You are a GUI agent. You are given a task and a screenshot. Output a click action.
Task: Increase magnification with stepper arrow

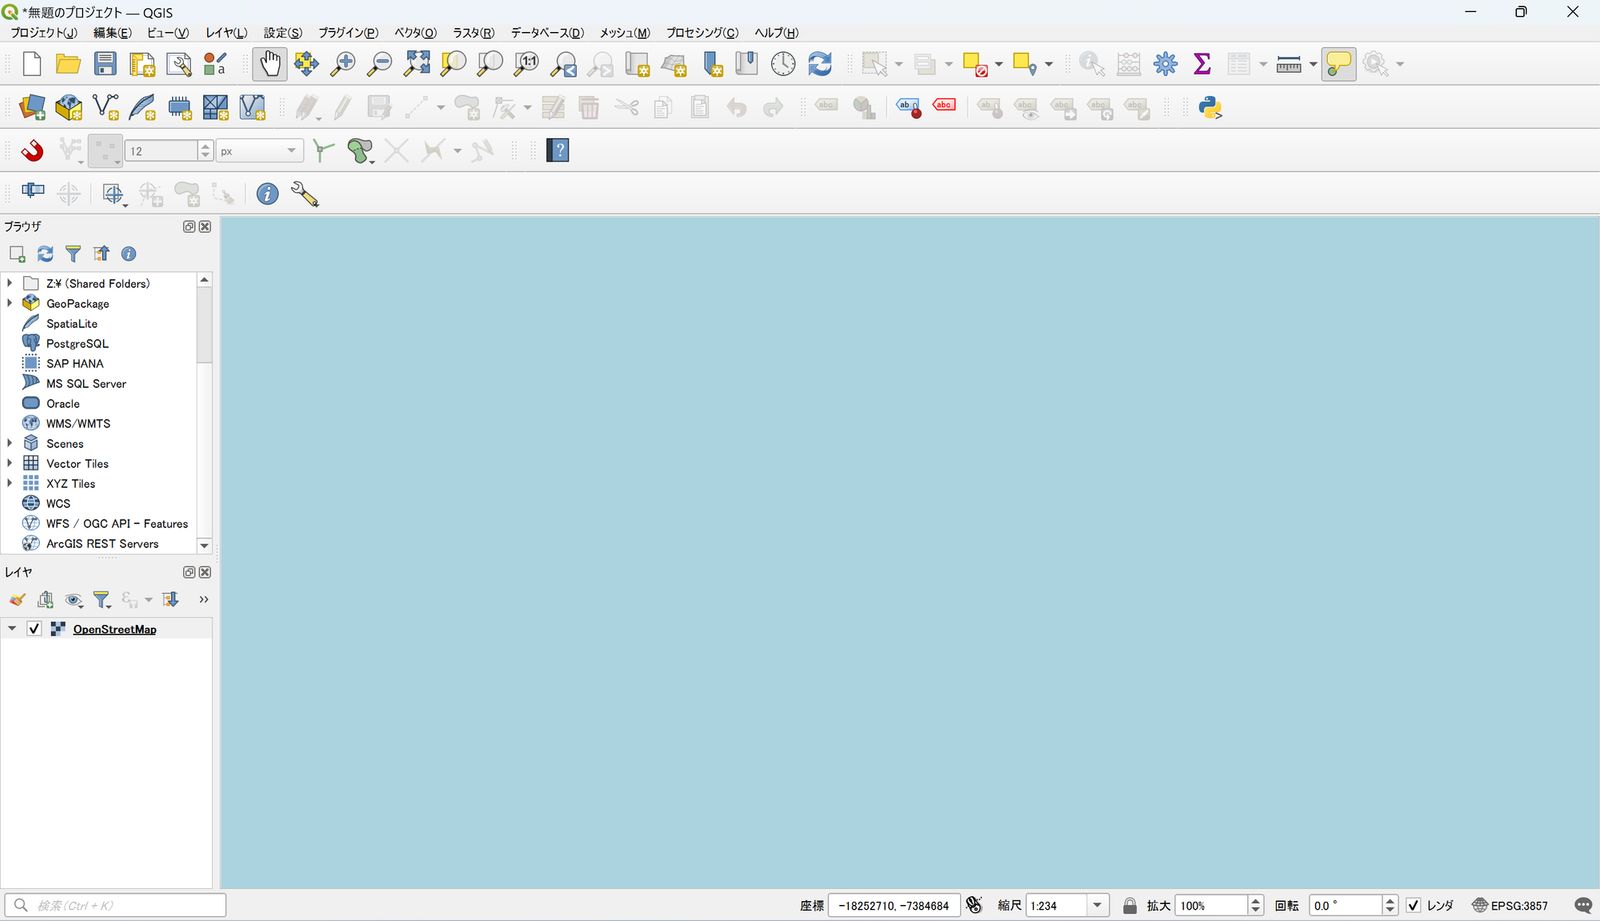coord(1256,901)
